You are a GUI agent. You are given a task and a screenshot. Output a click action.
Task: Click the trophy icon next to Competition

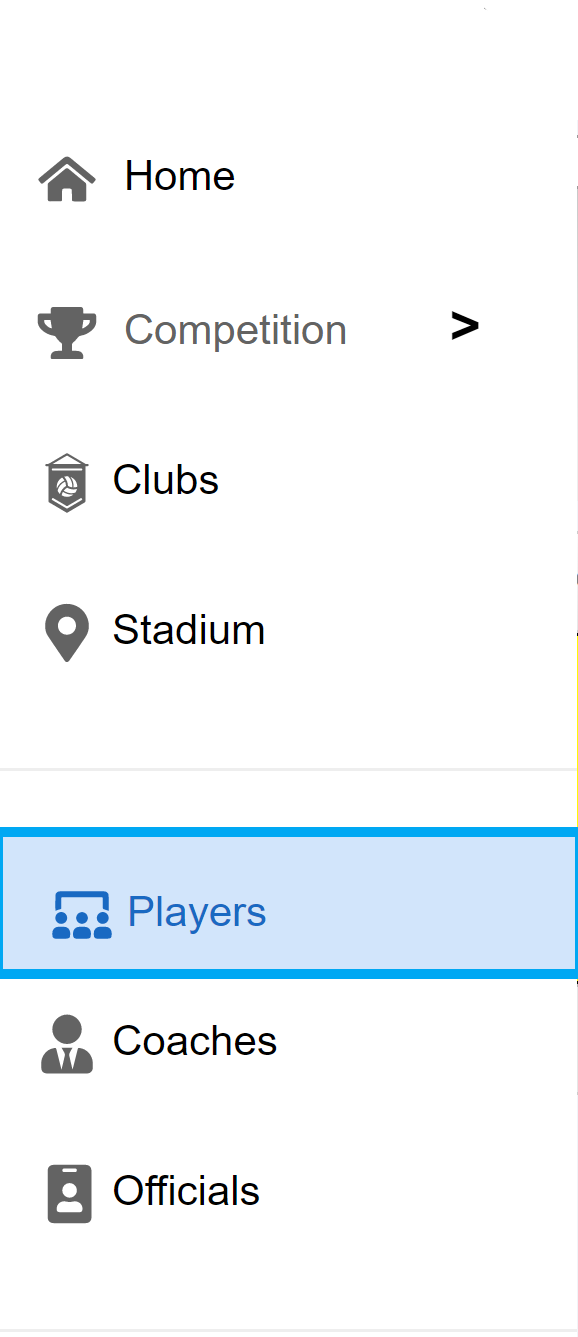(x=67, y=333)
